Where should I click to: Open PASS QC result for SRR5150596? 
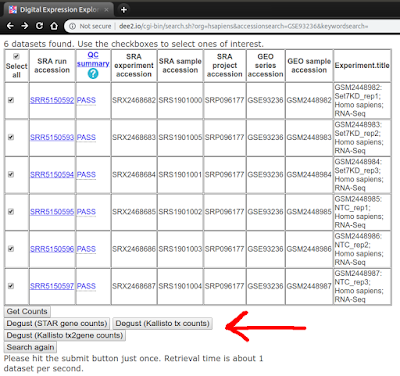[x=86, y=249]
